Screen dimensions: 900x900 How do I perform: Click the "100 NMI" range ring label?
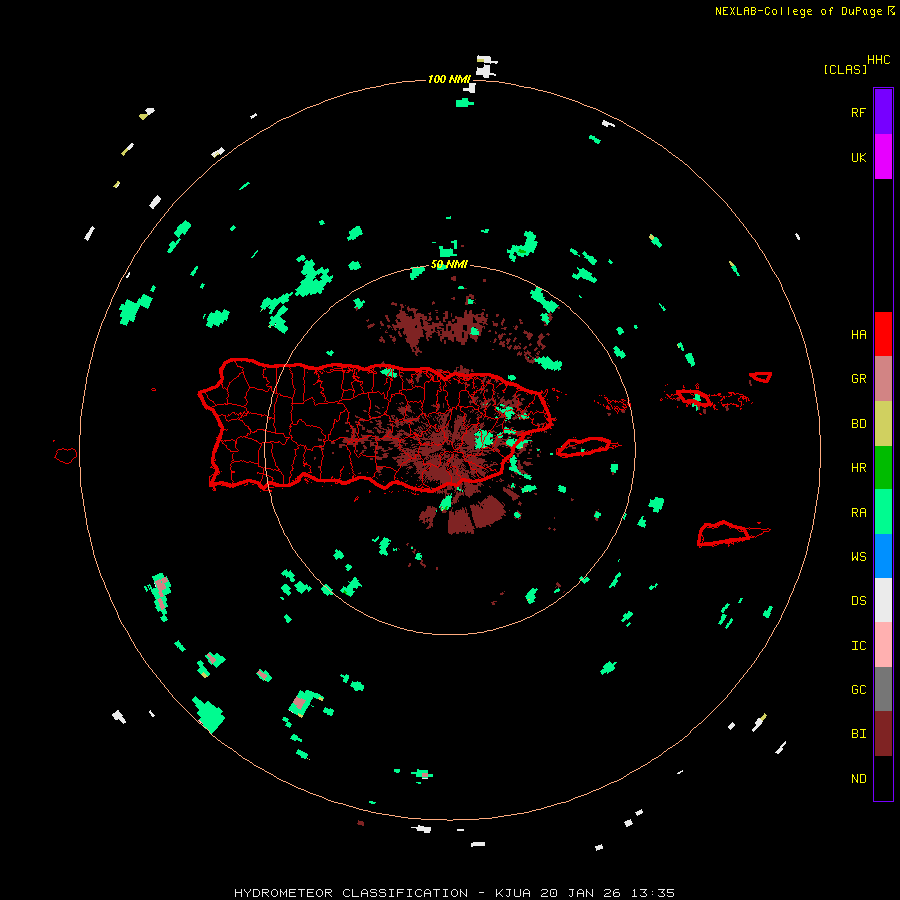[x=449, y=79]
